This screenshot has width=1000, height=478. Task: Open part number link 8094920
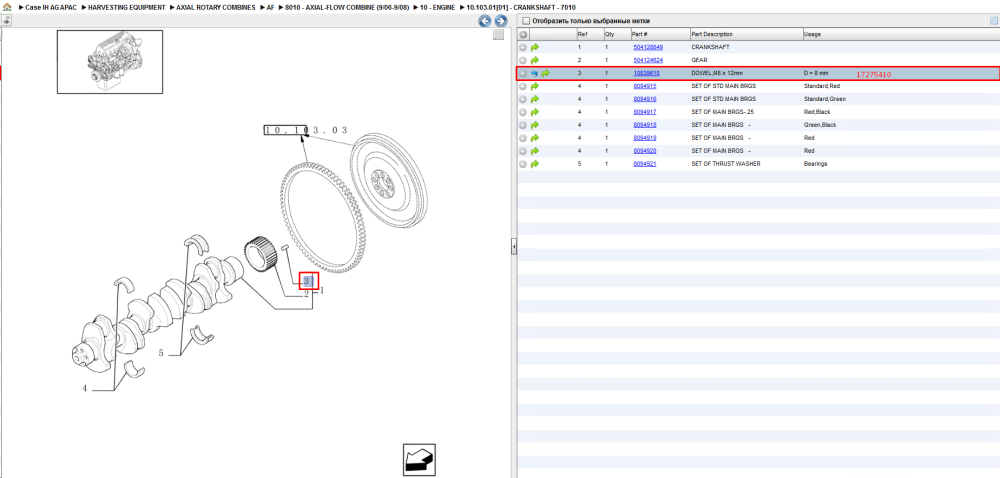click(645, 151)
